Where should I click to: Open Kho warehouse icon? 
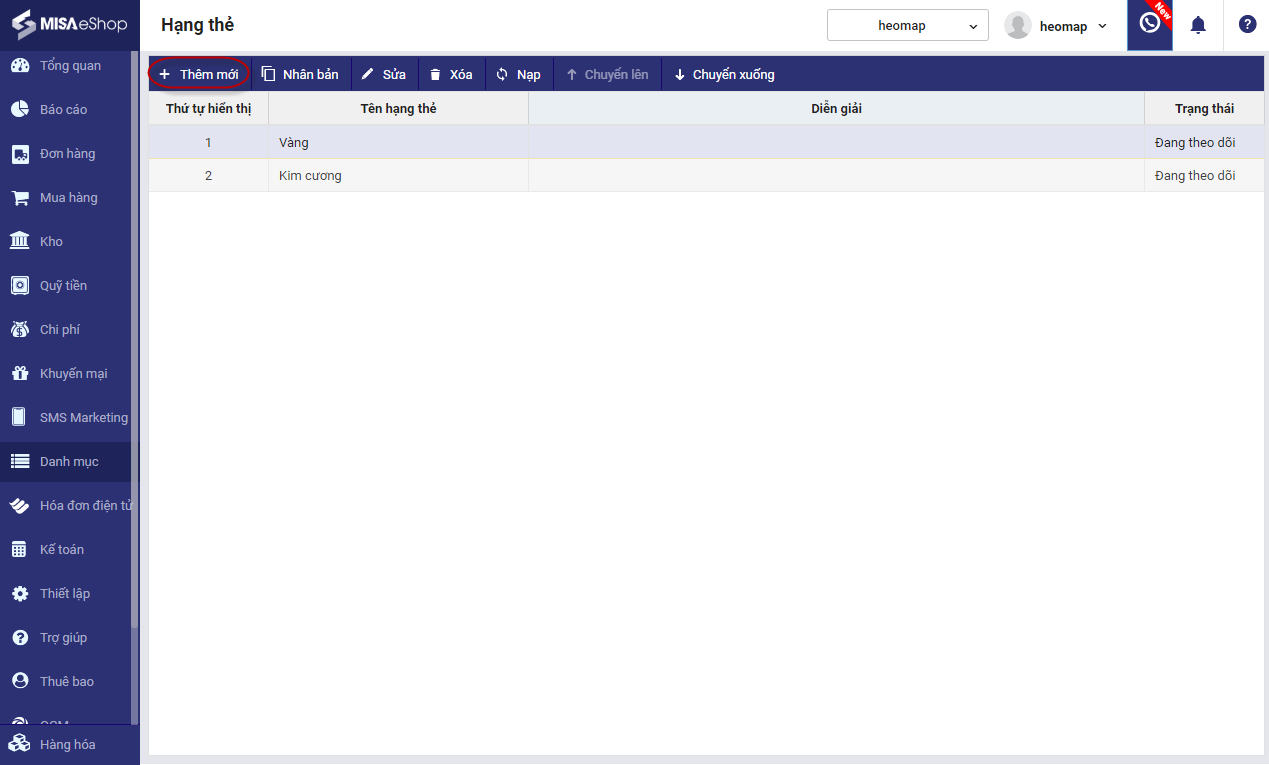point(20,241)
